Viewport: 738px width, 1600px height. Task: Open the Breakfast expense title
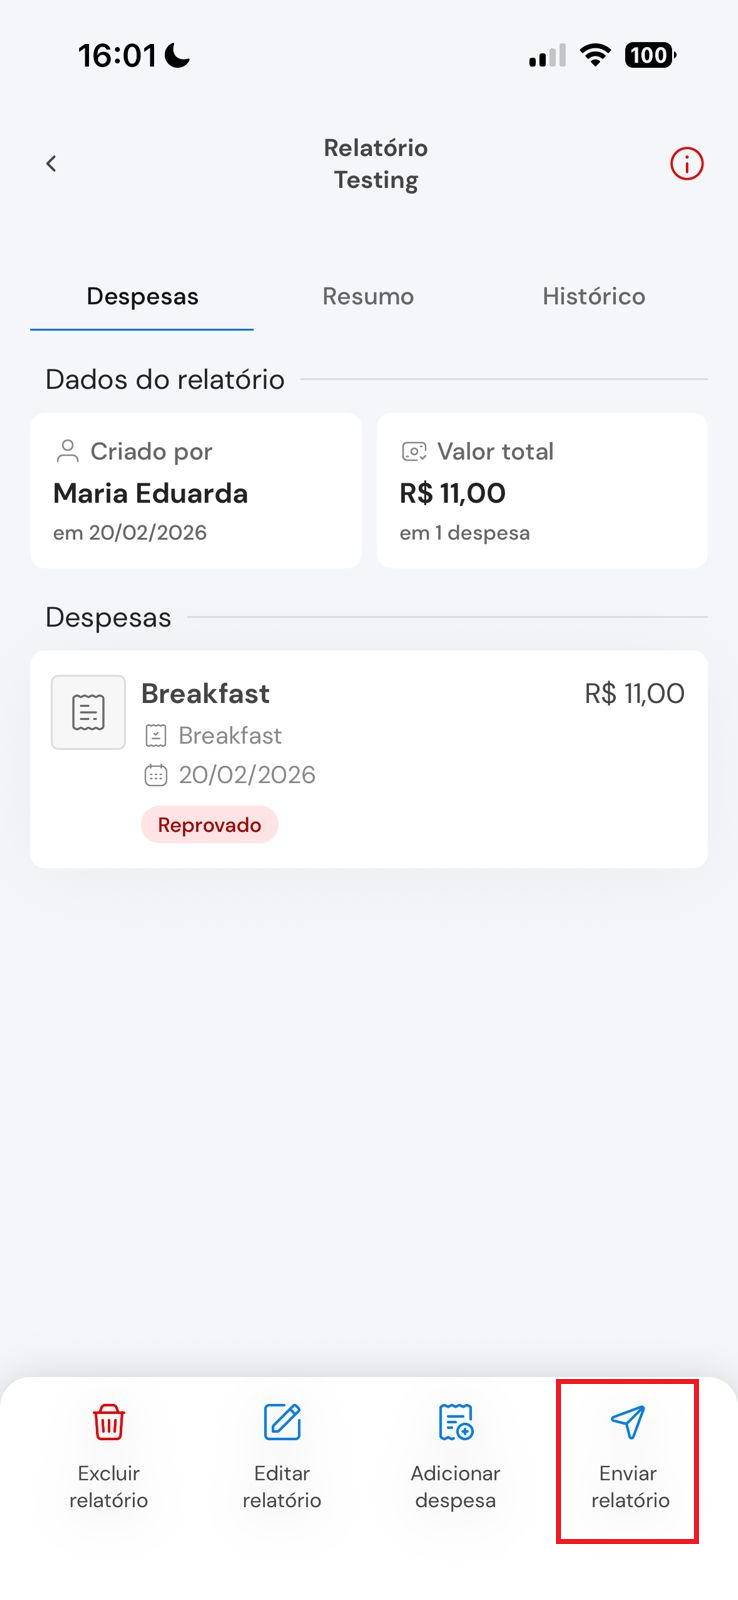(x=205, y=693)
